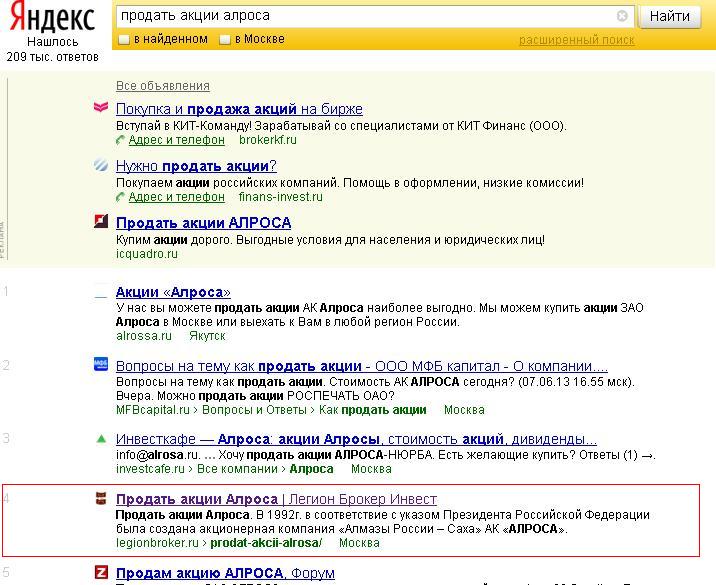The width and height of the screenshot is (716, 585).
Task: Open the Инвесткафе Алроса result title
Action: [356, 439]
